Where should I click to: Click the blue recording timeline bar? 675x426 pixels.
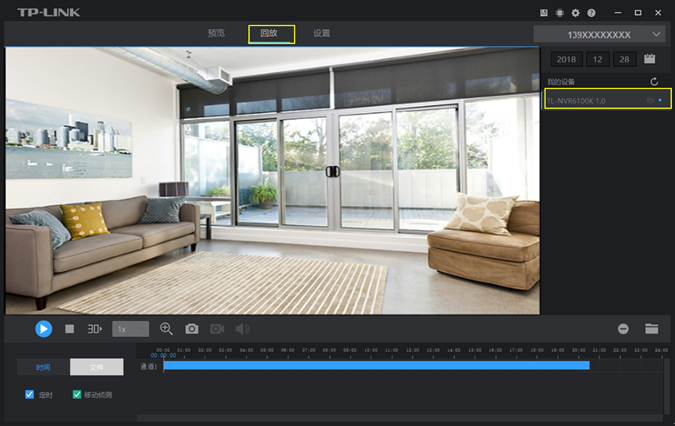(376, 366)
